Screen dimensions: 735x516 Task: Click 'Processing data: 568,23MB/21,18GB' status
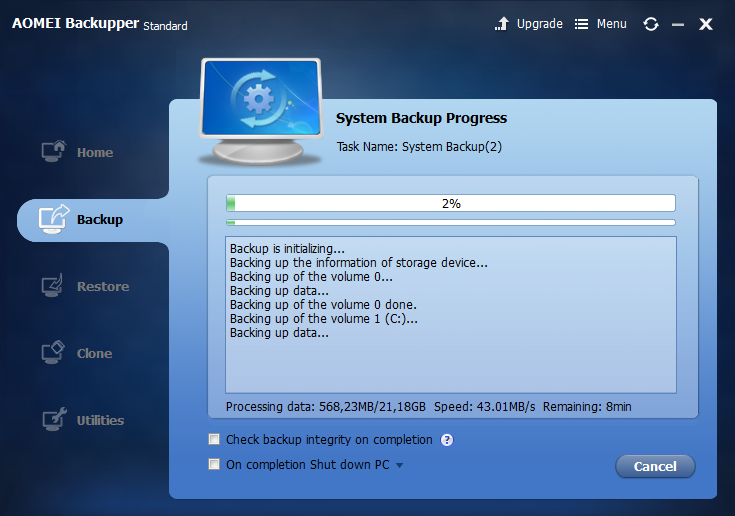click(325, 406)
